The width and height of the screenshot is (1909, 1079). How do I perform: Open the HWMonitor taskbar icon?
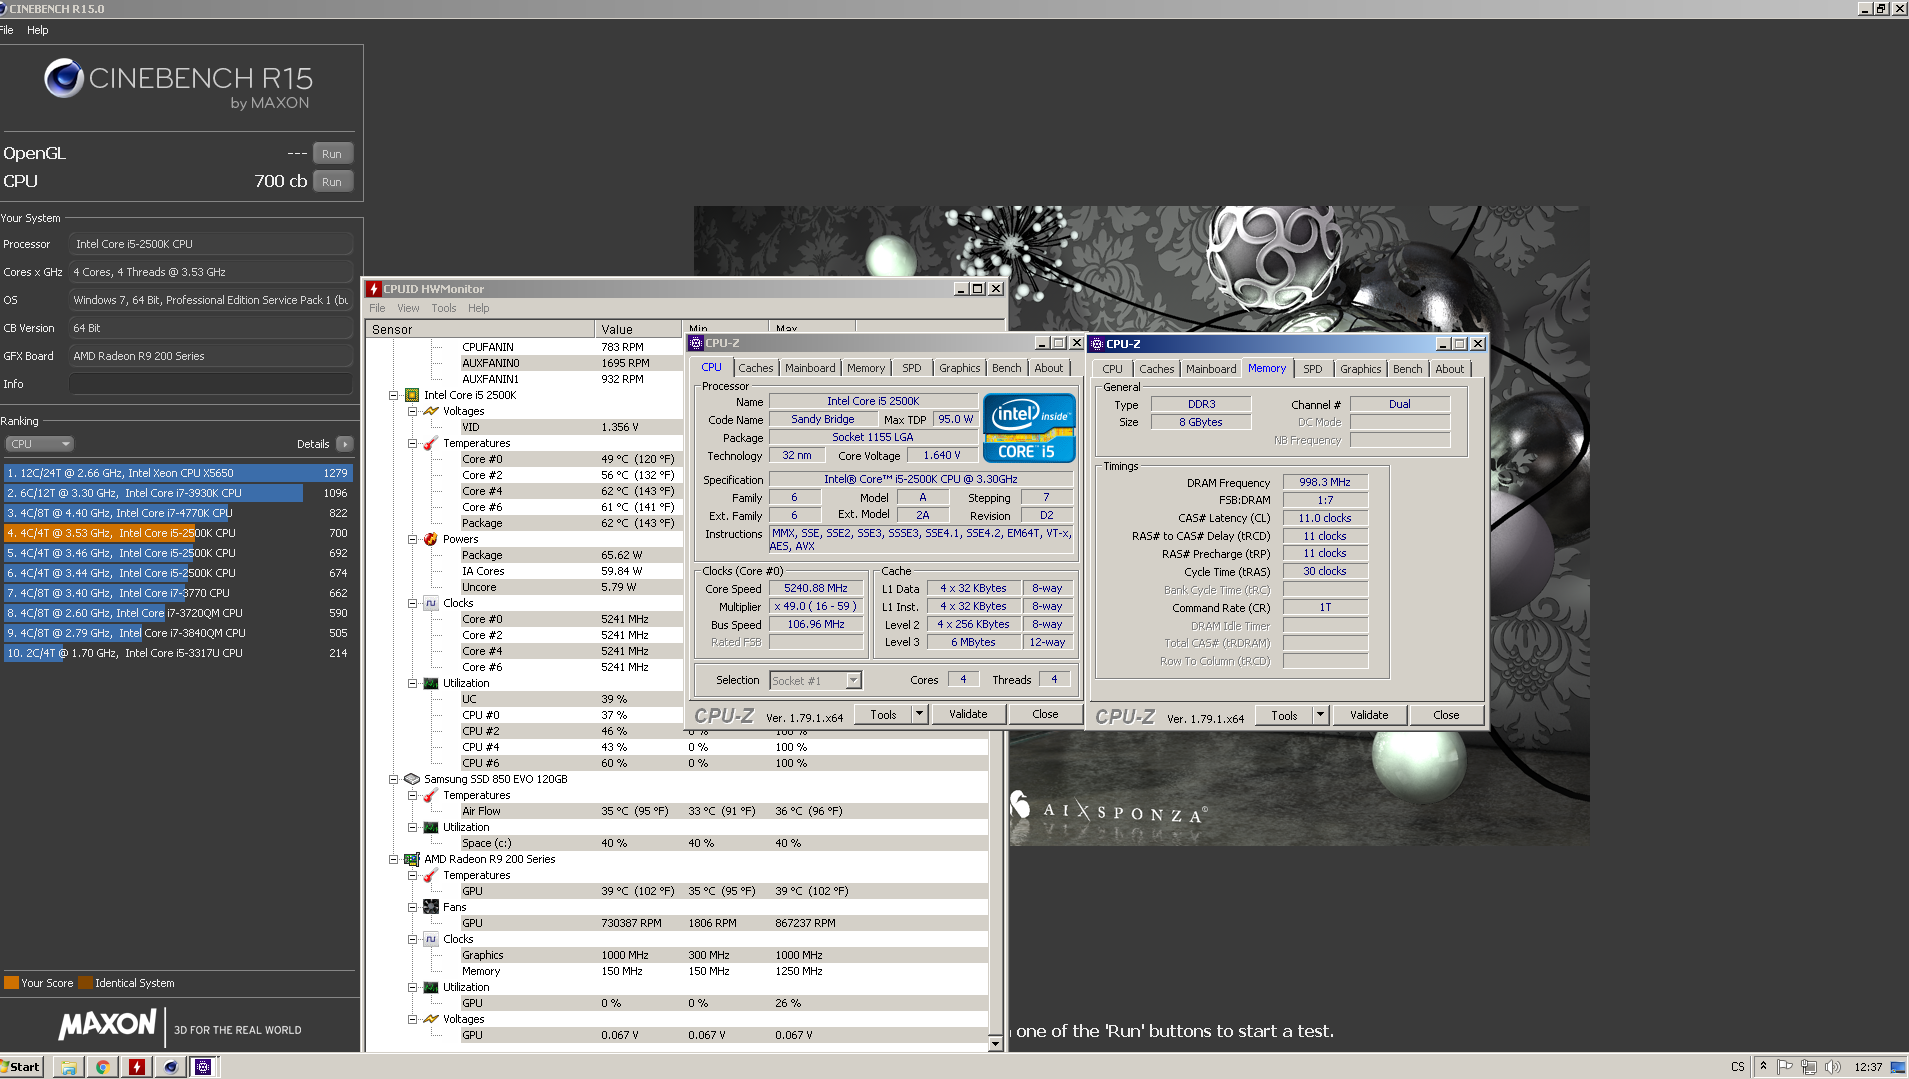coord(137,1067)
